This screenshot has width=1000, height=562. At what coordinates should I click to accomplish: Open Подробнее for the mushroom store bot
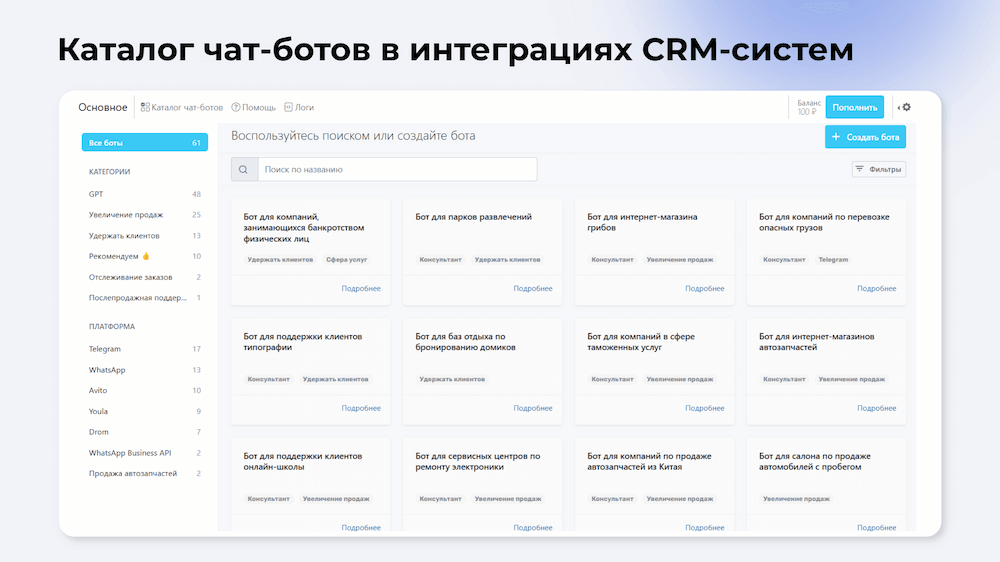(704, 289)
